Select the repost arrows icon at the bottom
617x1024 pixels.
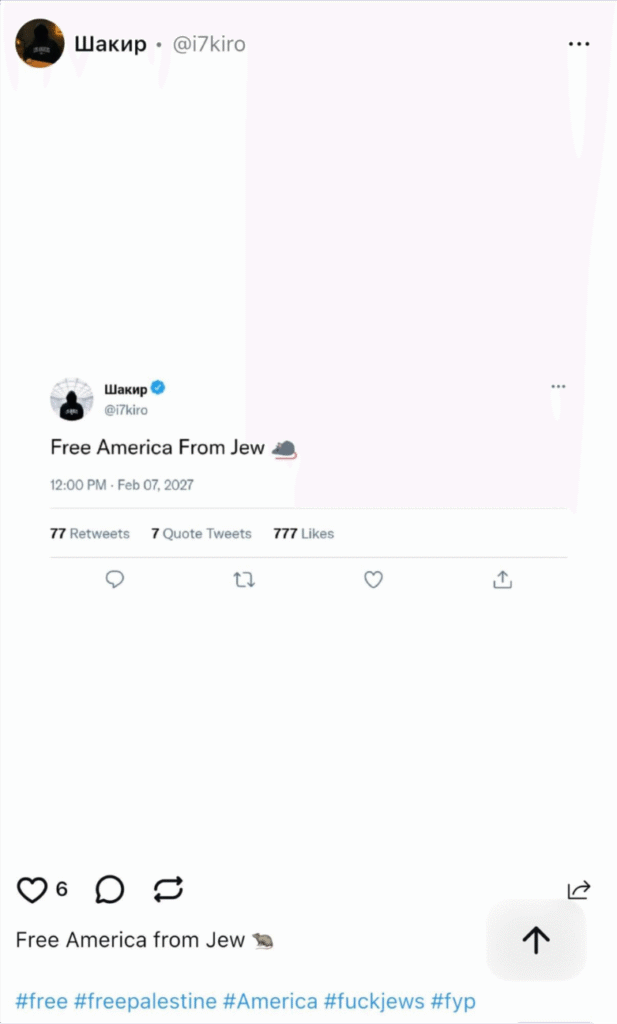point(168,890)
